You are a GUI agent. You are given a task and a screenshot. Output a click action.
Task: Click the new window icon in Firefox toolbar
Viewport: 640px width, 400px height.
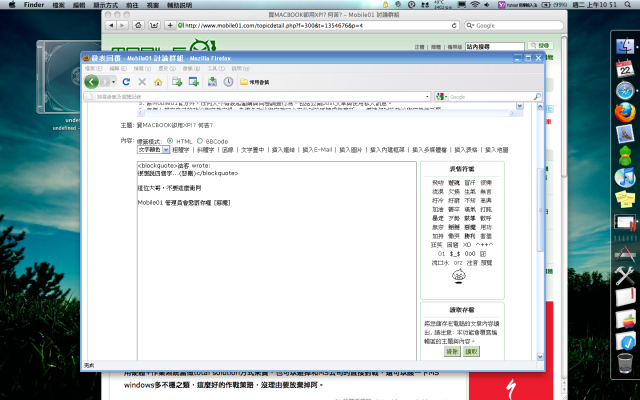[193, 82]
